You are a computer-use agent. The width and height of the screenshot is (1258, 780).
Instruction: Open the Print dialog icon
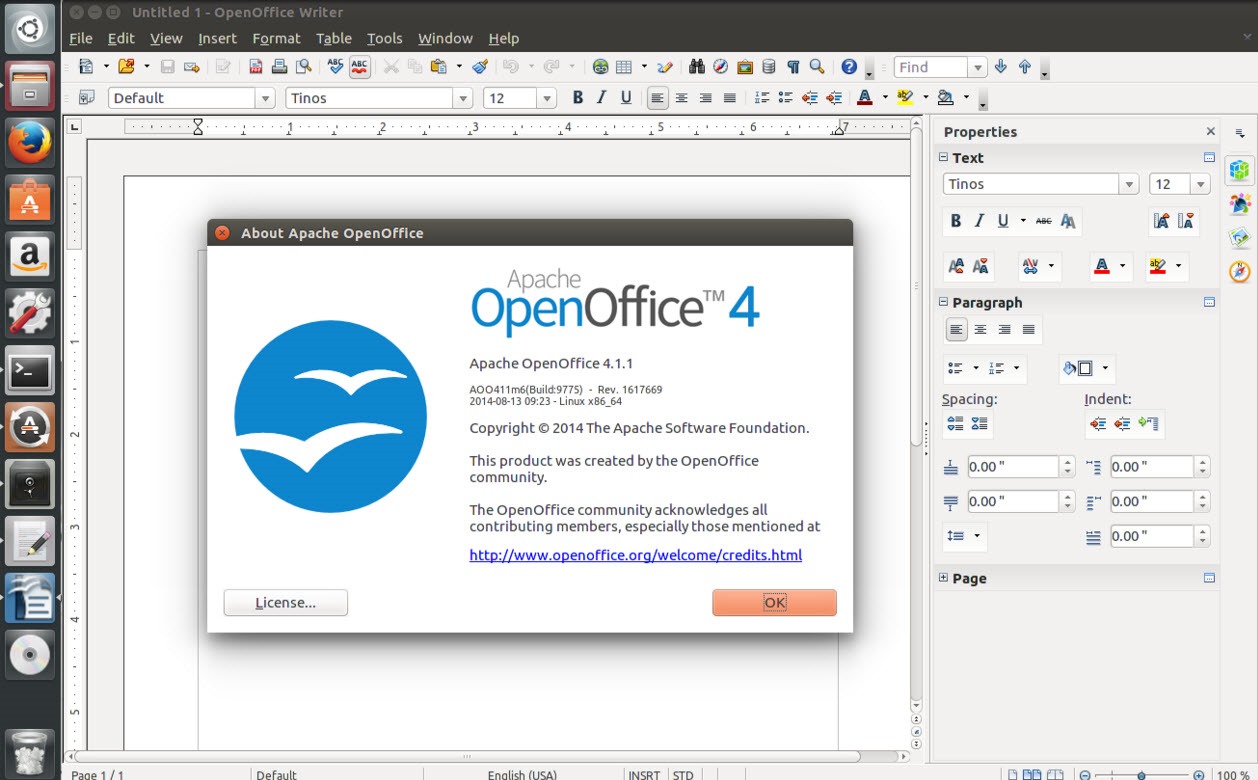tap(281, 66)
